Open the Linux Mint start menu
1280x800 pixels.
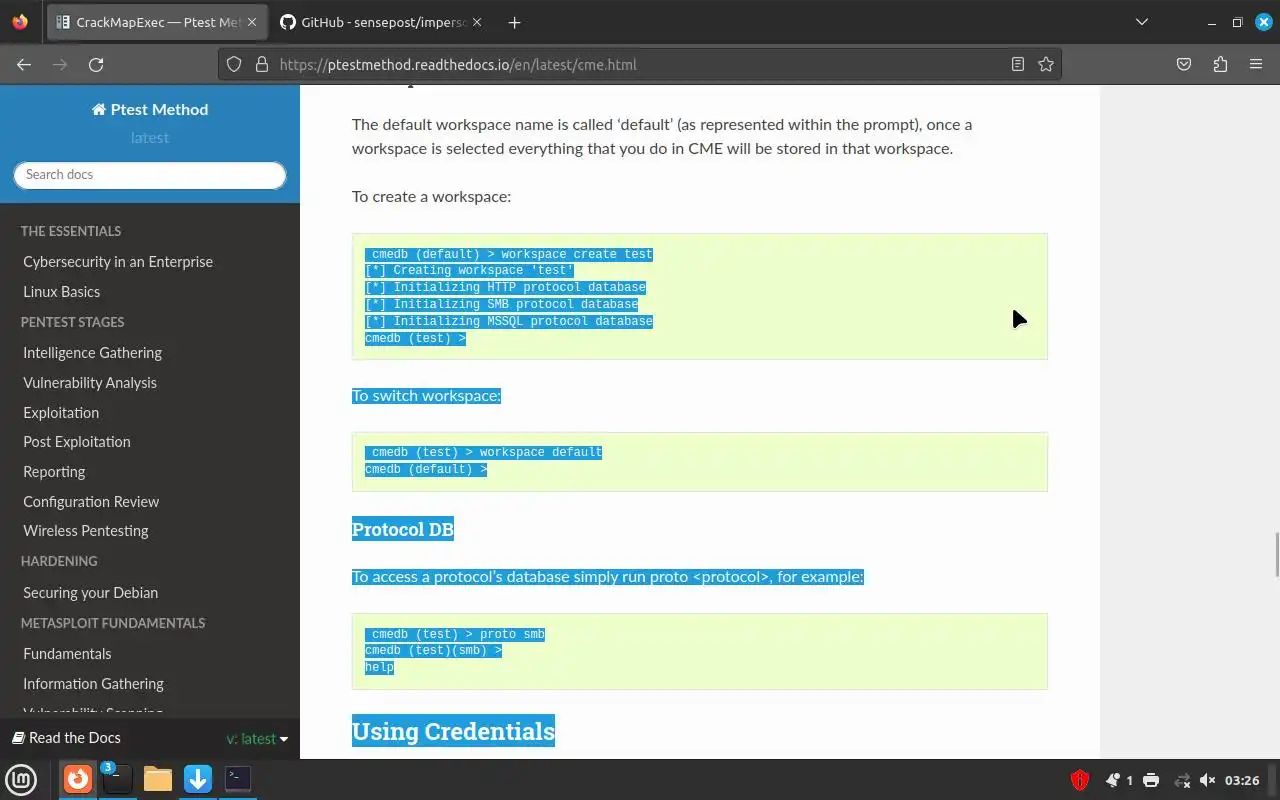[21, 779]
